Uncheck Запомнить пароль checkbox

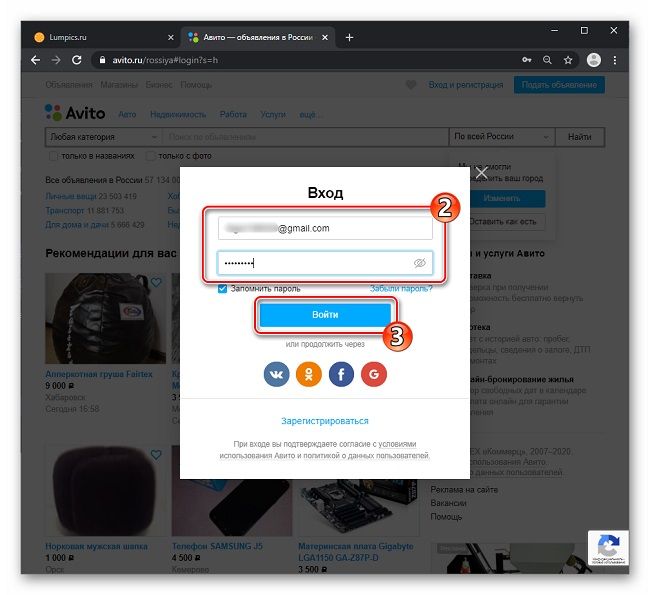222,289
